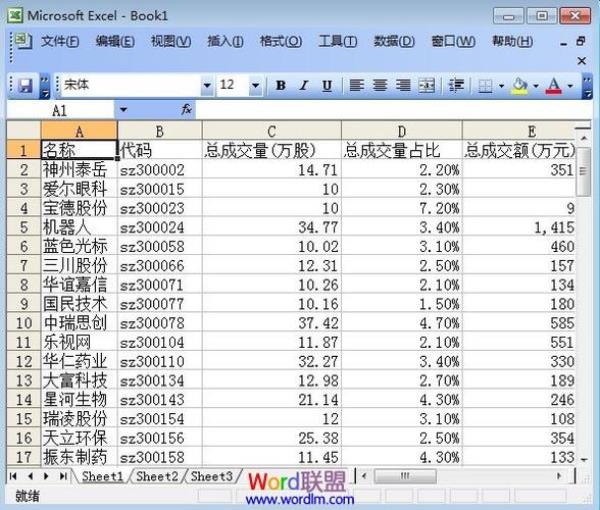Align text right
This screenshot has width=600, height=510.
(x=403, y=85)
